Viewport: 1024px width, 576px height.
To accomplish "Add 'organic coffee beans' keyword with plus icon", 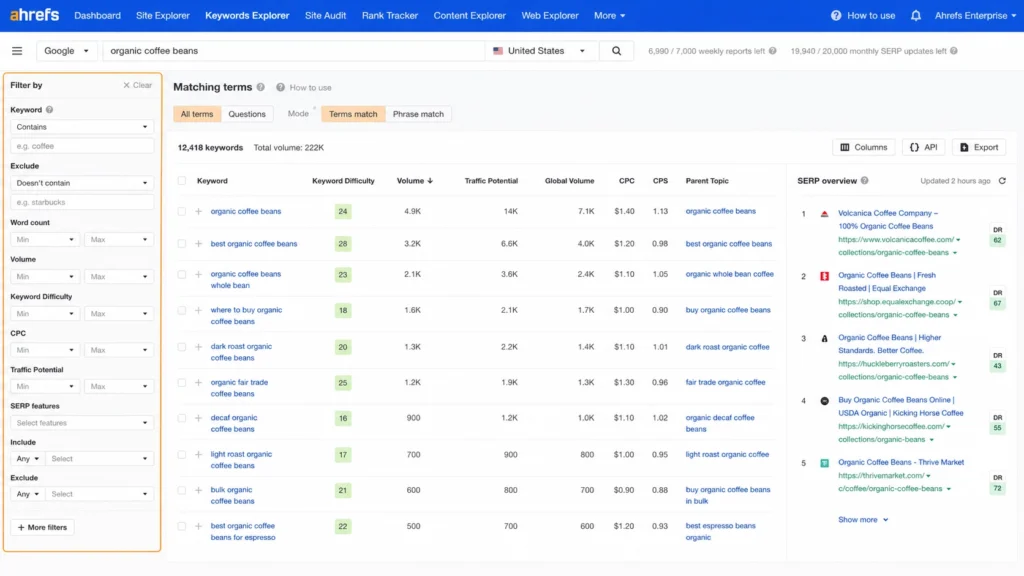I will click(199, 212).
